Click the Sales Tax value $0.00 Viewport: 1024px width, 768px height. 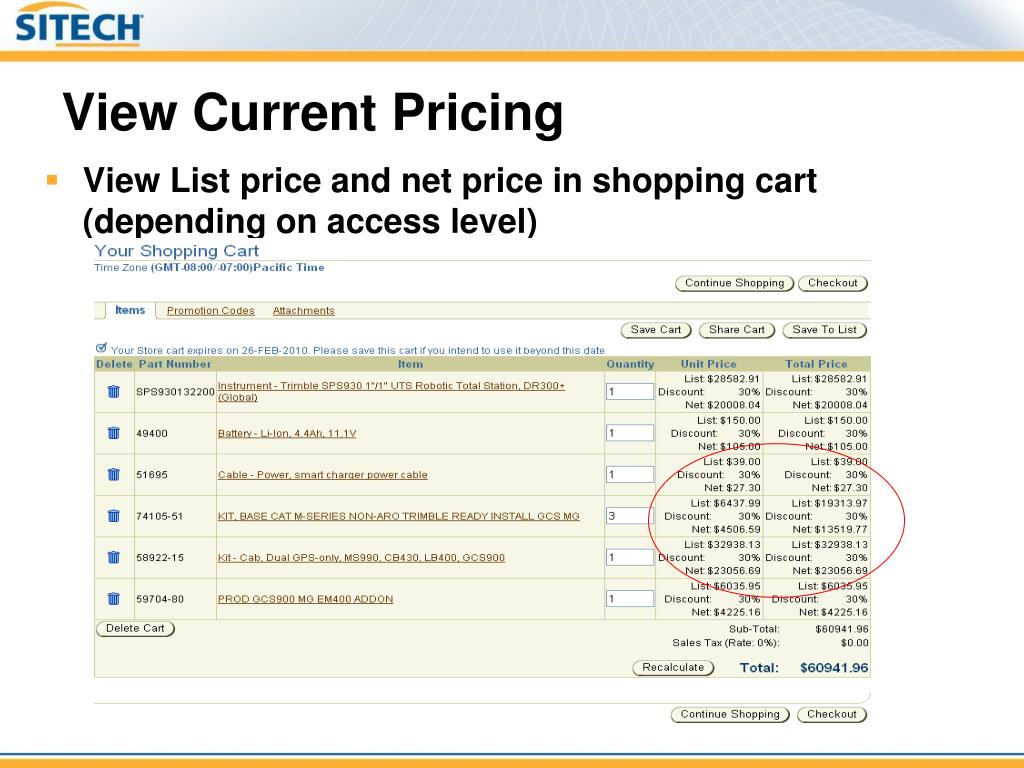coord(855,643)
